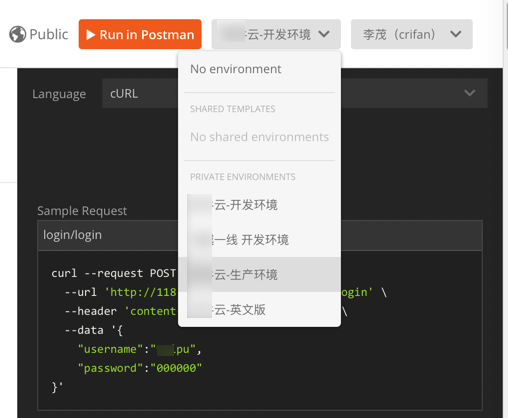Open the 李茂 (crifan) user dropdown
508x418 pixels.
[x=412, y=34]
